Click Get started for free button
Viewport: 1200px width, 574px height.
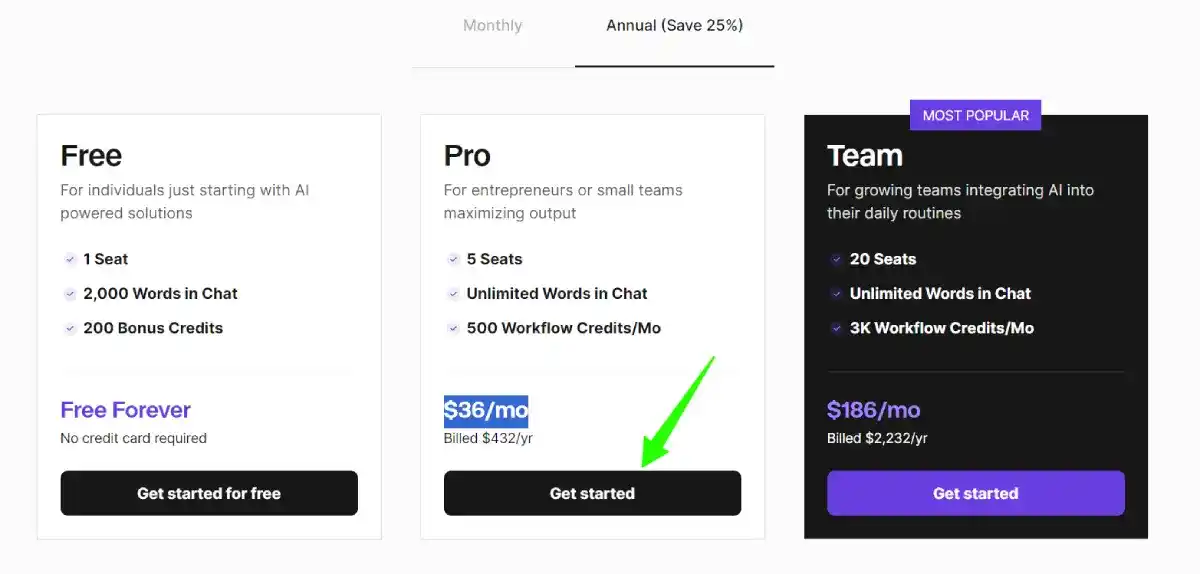tap(209, 493)
